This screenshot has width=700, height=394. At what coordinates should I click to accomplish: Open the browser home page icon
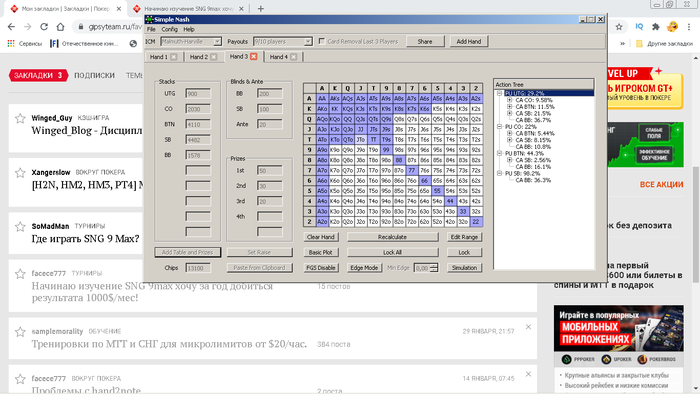pyautogui.click(x=60, y=27)
